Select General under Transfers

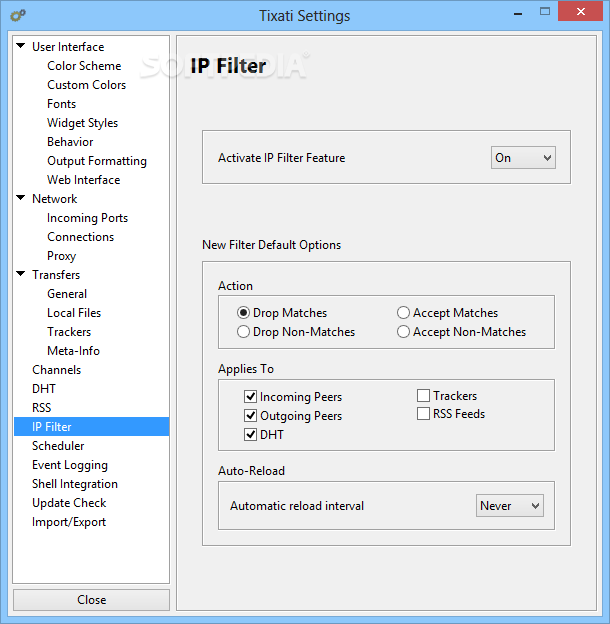pyautogui.click(x=67, y=294)
